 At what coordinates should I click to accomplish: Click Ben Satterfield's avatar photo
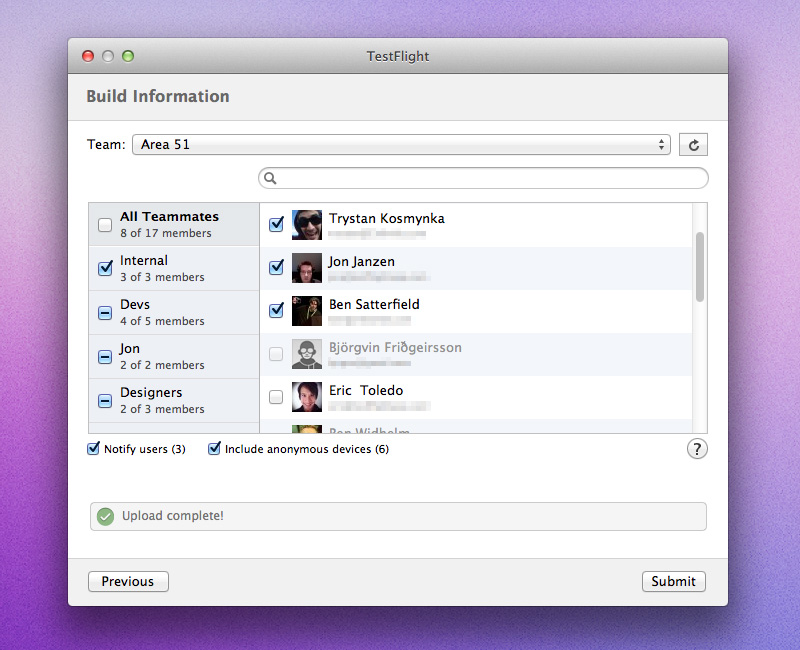(307, 311)
